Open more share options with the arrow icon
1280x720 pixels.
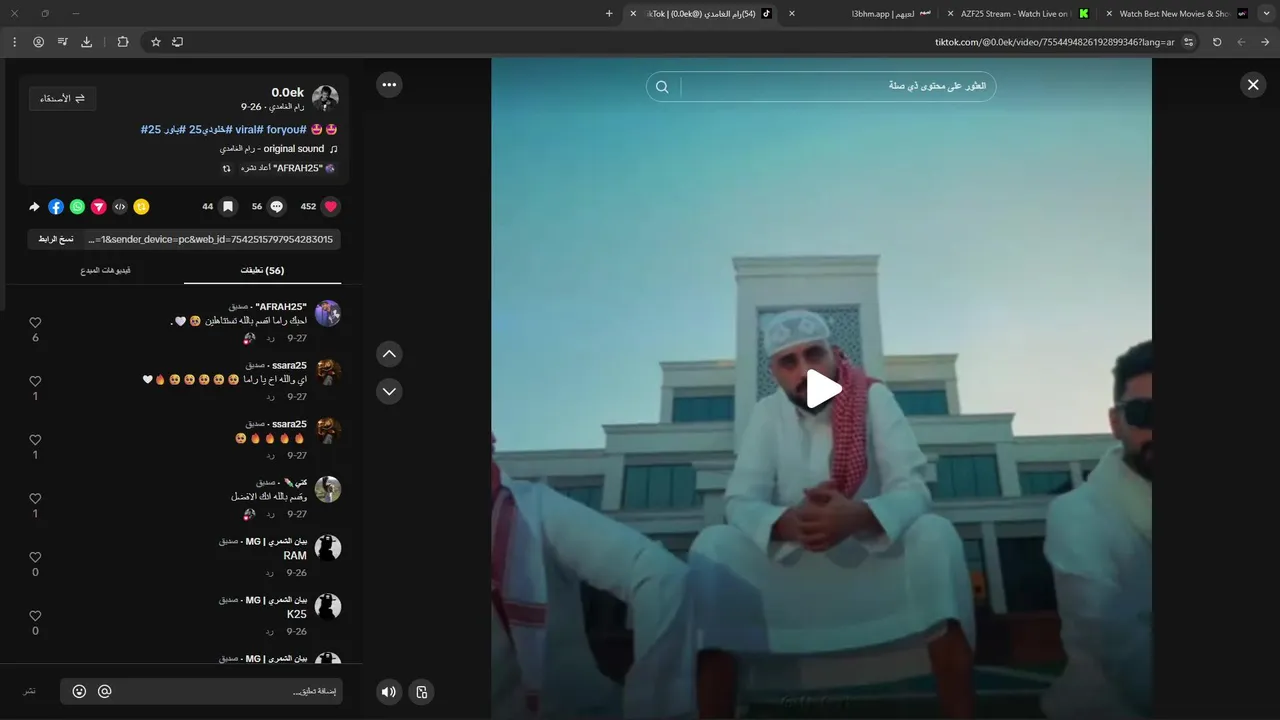[34, 207]
